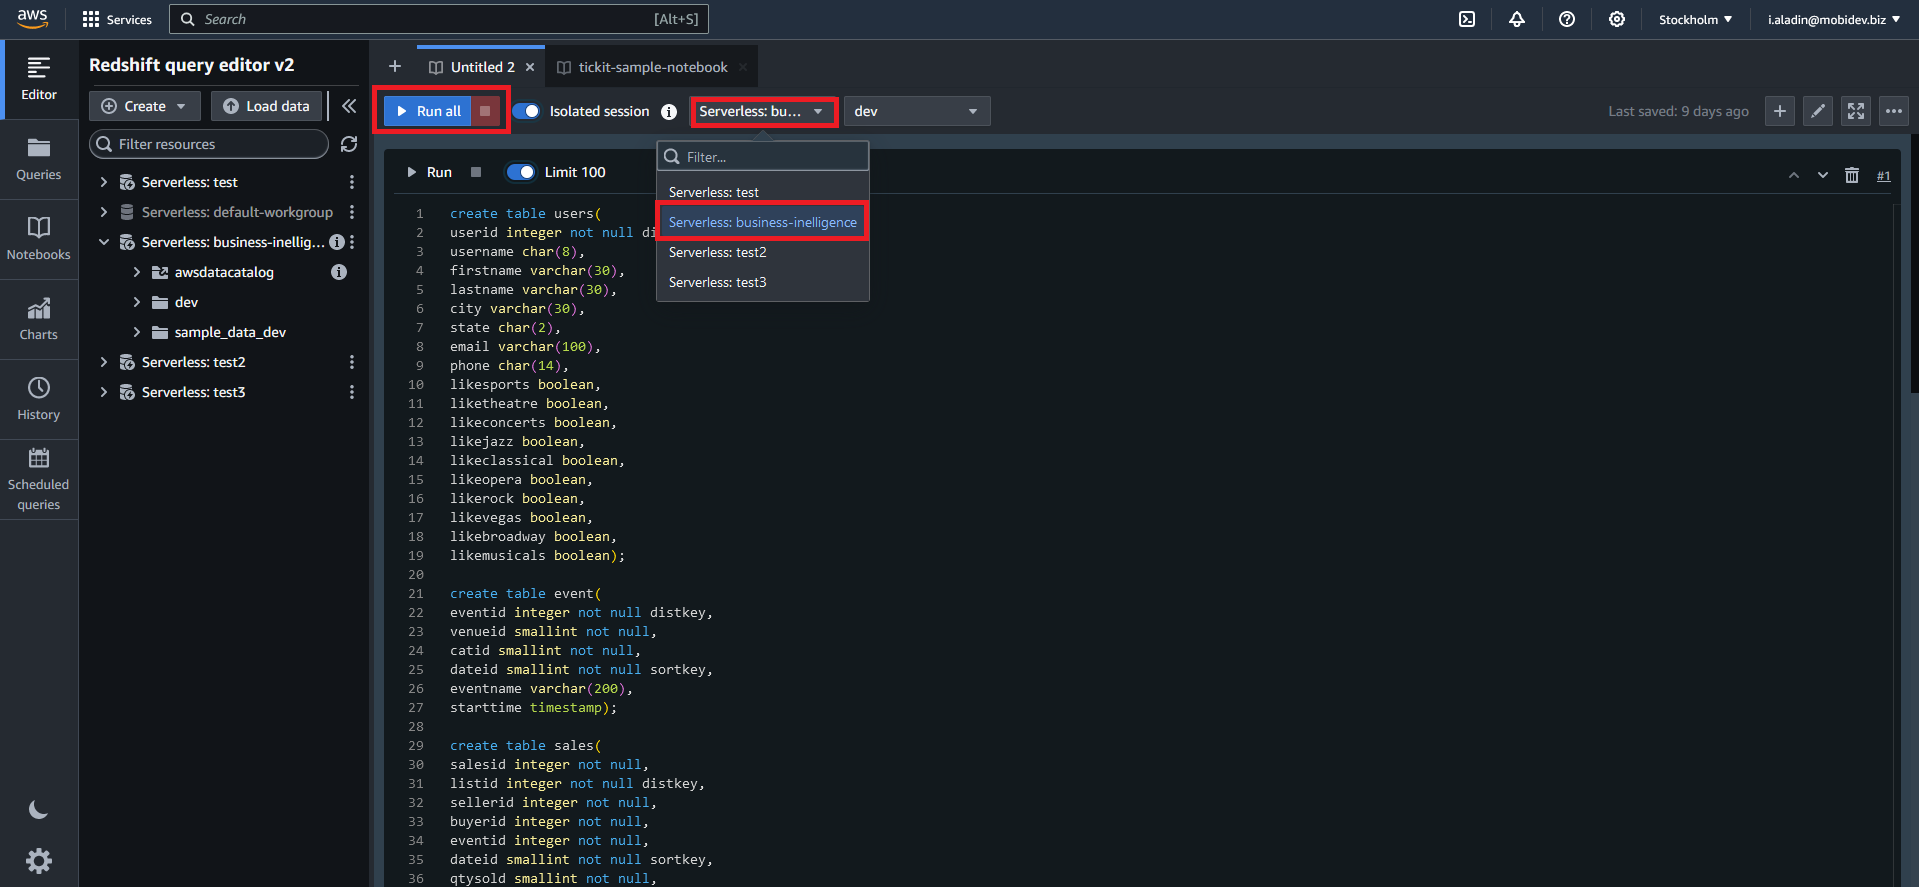Open AWS console settings gear

[x=1617, y=19]
